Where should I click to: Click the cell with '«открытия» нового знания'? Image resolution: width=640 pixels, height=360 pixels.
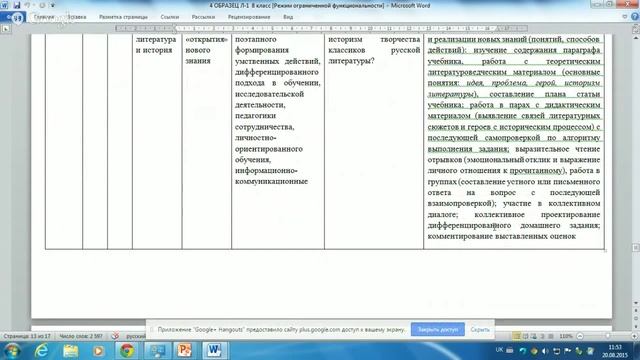(206, 50)
